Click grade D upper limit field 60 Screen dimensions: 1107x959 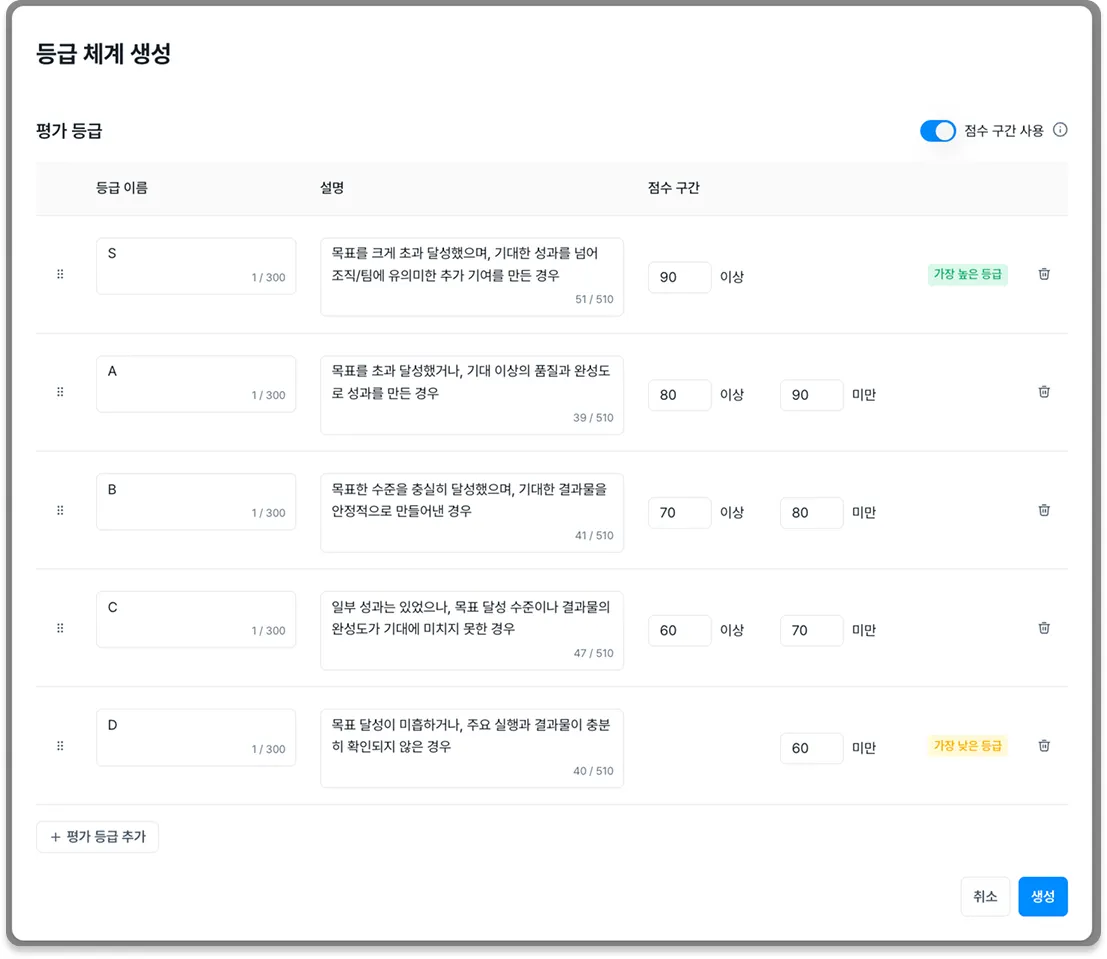811,748
